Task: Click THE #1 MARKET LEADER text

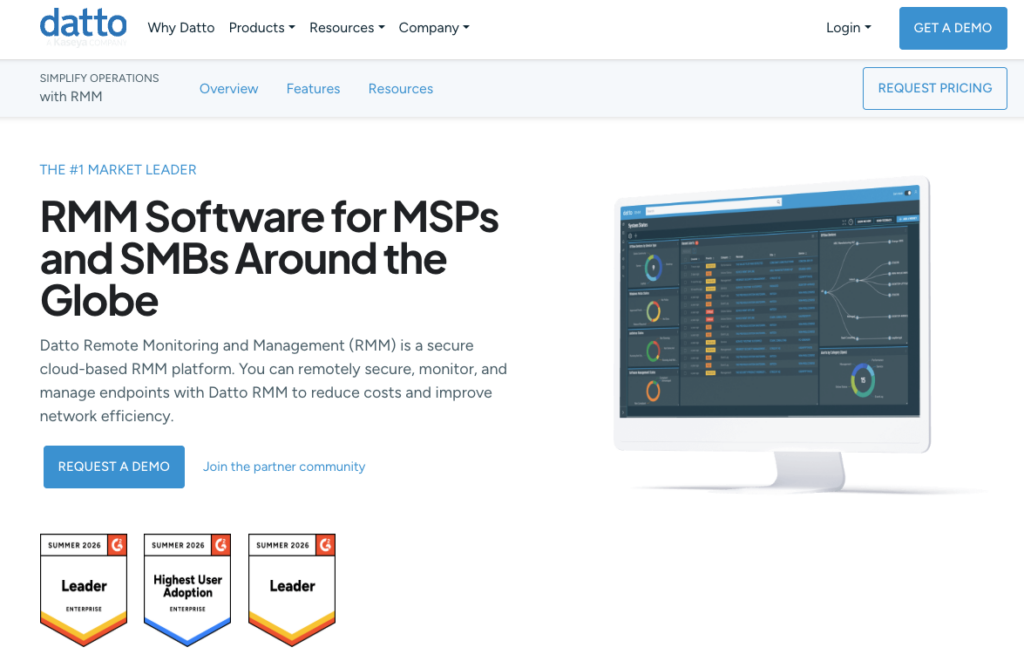Action: 118,170
